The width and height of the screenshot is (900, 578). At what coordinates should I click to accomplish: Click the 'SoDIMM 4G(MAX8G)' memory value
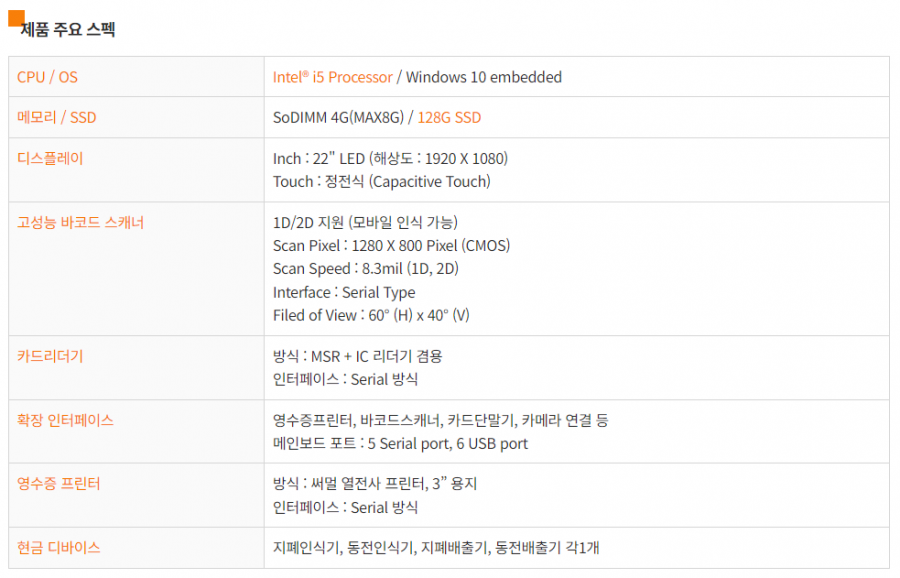point(338,117)
